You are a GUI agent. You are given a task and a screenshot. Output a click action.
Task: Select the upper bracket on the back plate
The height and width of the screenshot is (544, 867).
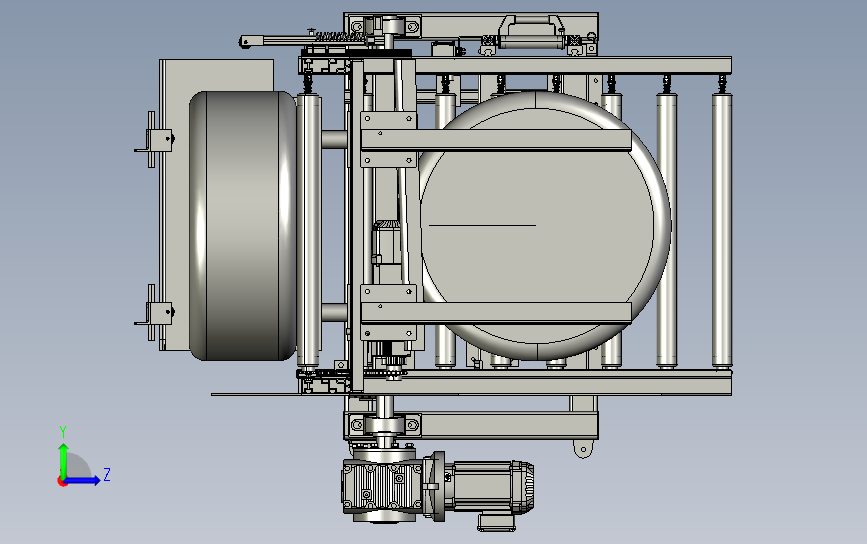(155, 139)
